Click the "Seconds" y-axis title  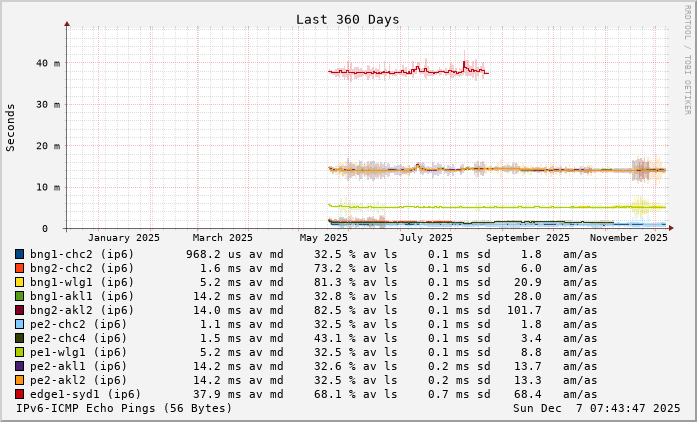pyautogui.click(x=11, y=127)
